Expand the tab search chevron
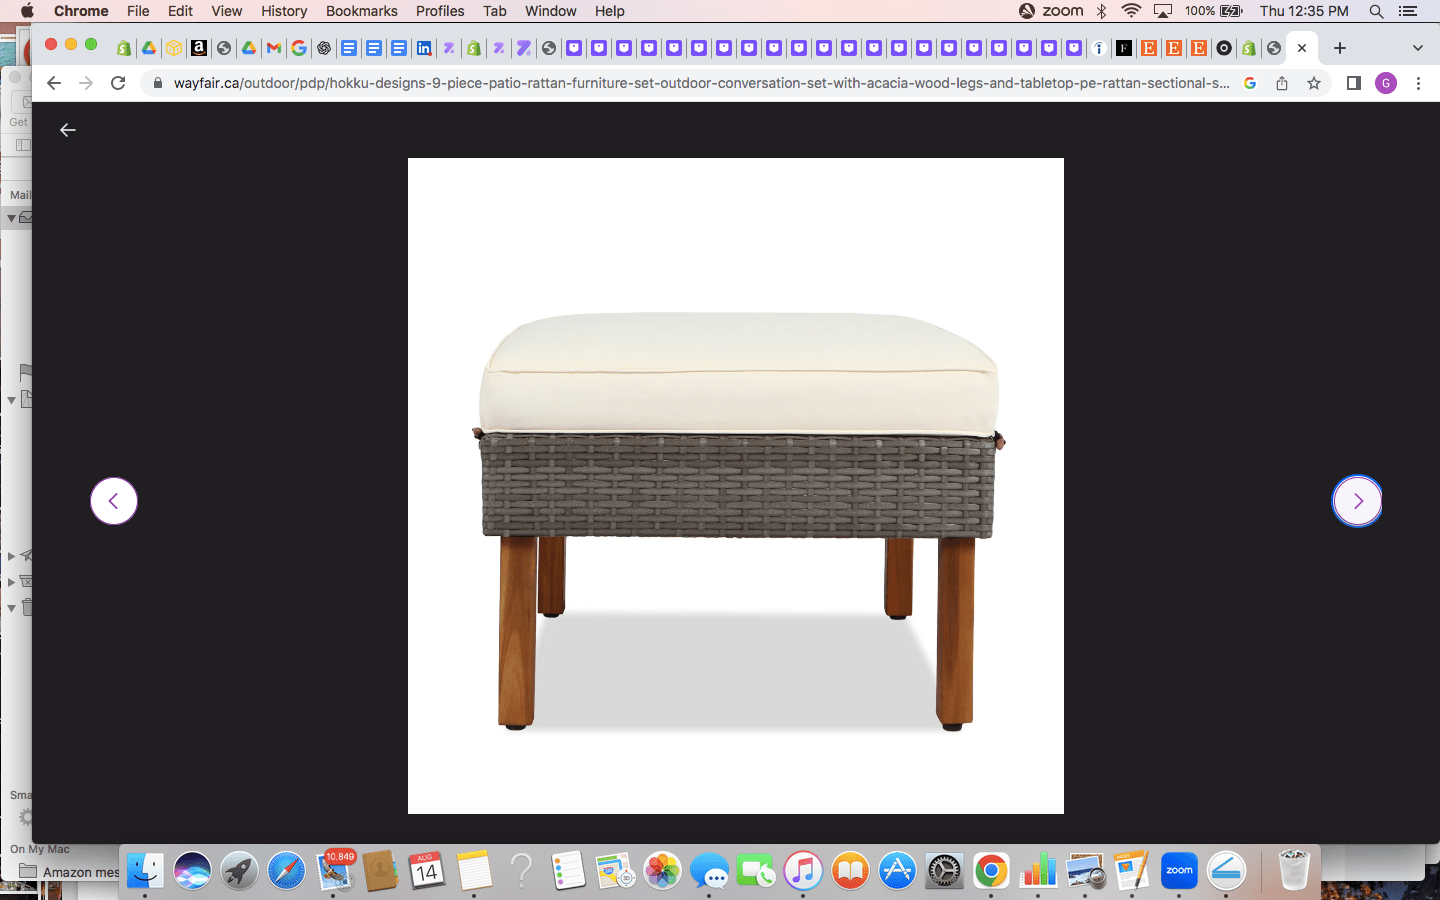The image size is (1440, 900). (x=1417, y=48)
